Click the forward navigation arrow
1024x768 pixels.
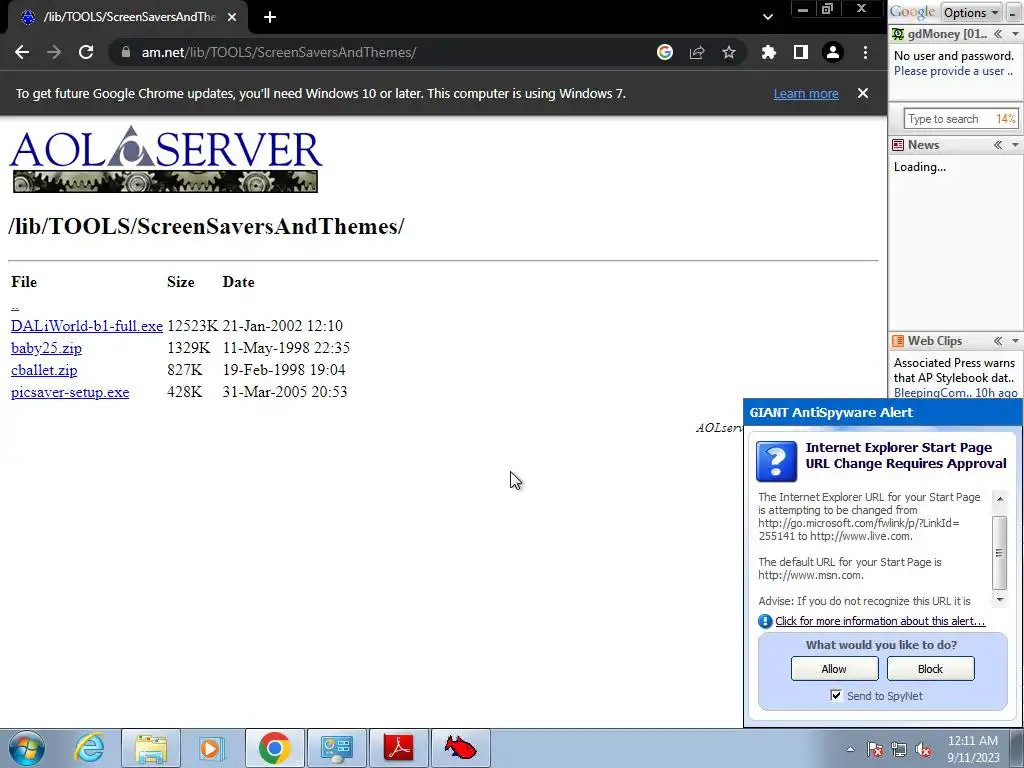(x=54, y=52)
